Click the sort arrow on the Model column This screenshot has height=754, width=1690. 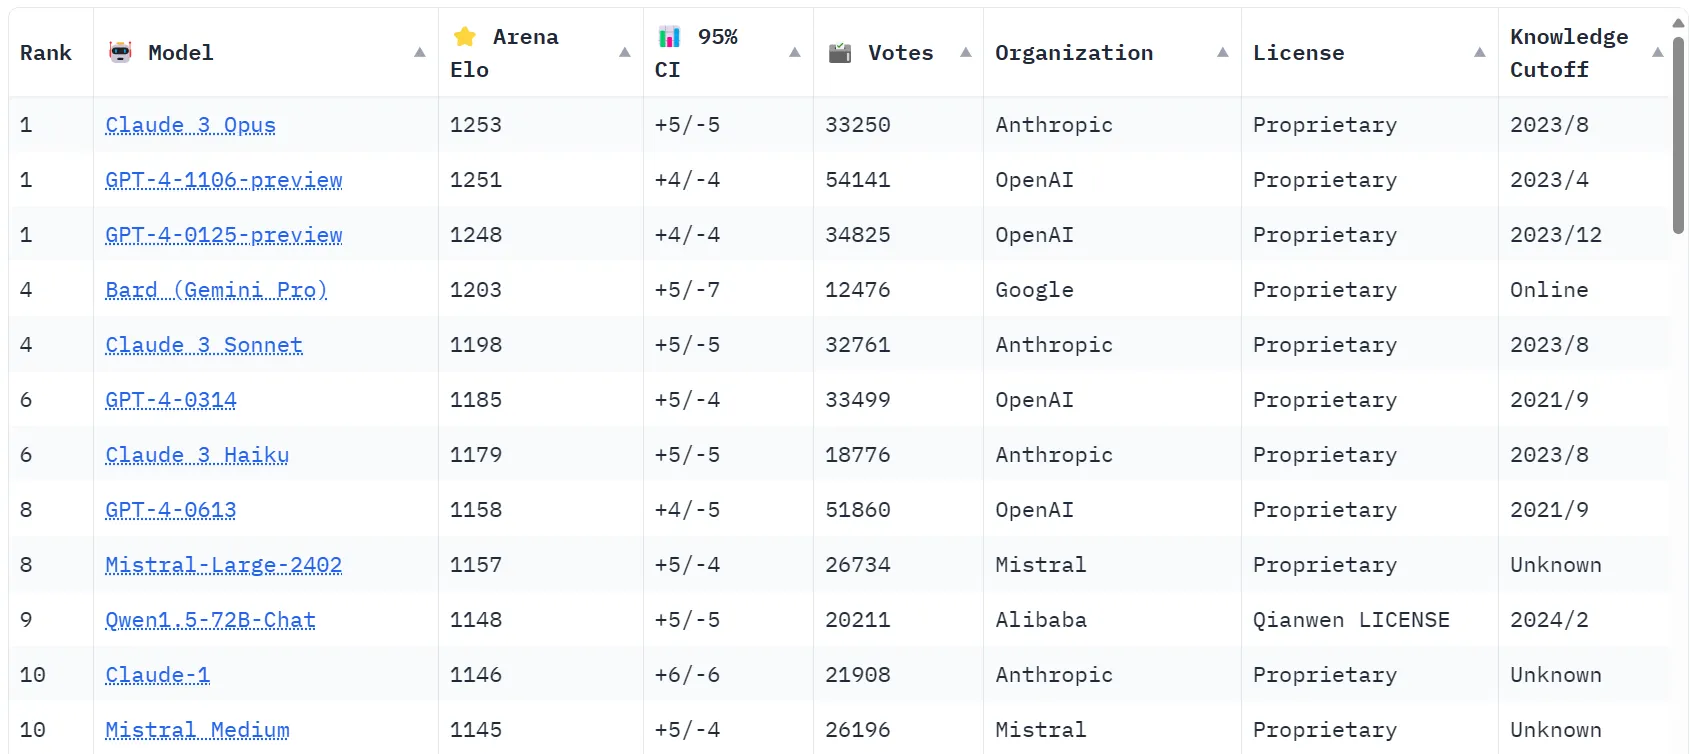coord(419,53)
